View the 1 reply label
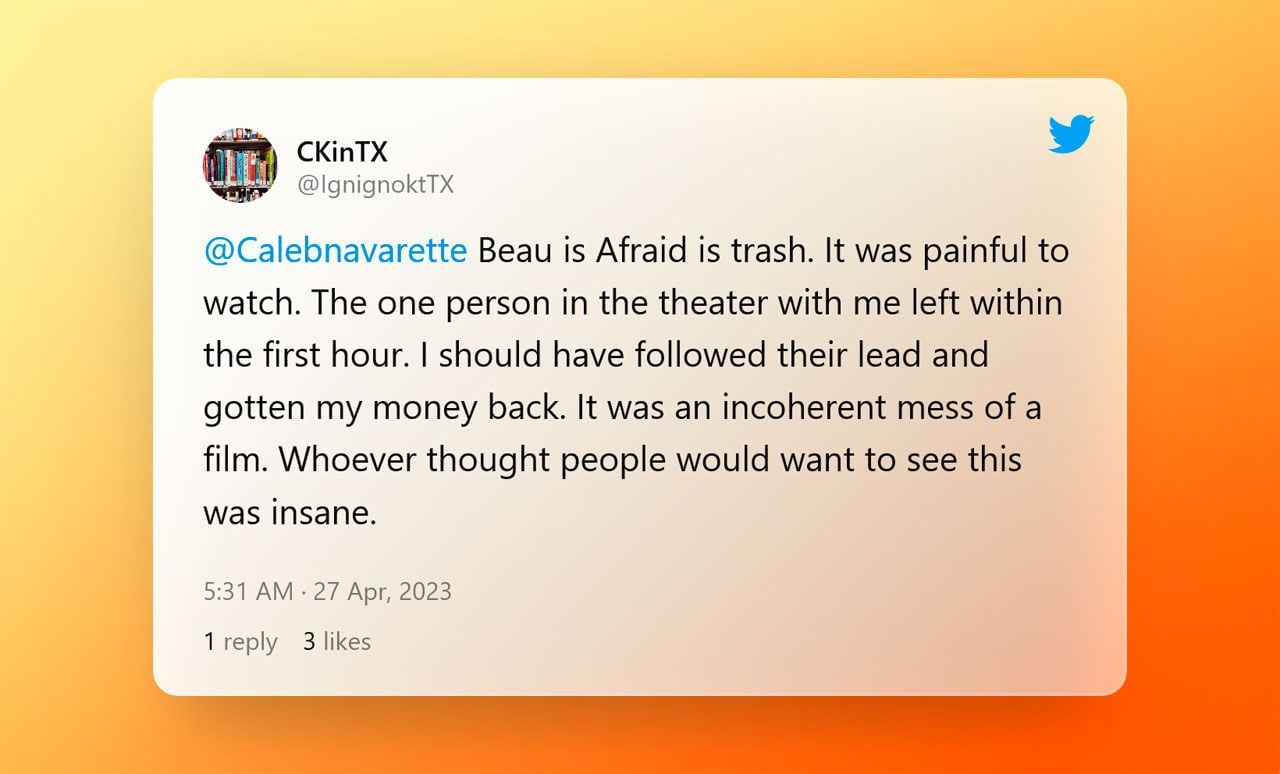The width and height of the screenshot is (1280, 774). 241,642
